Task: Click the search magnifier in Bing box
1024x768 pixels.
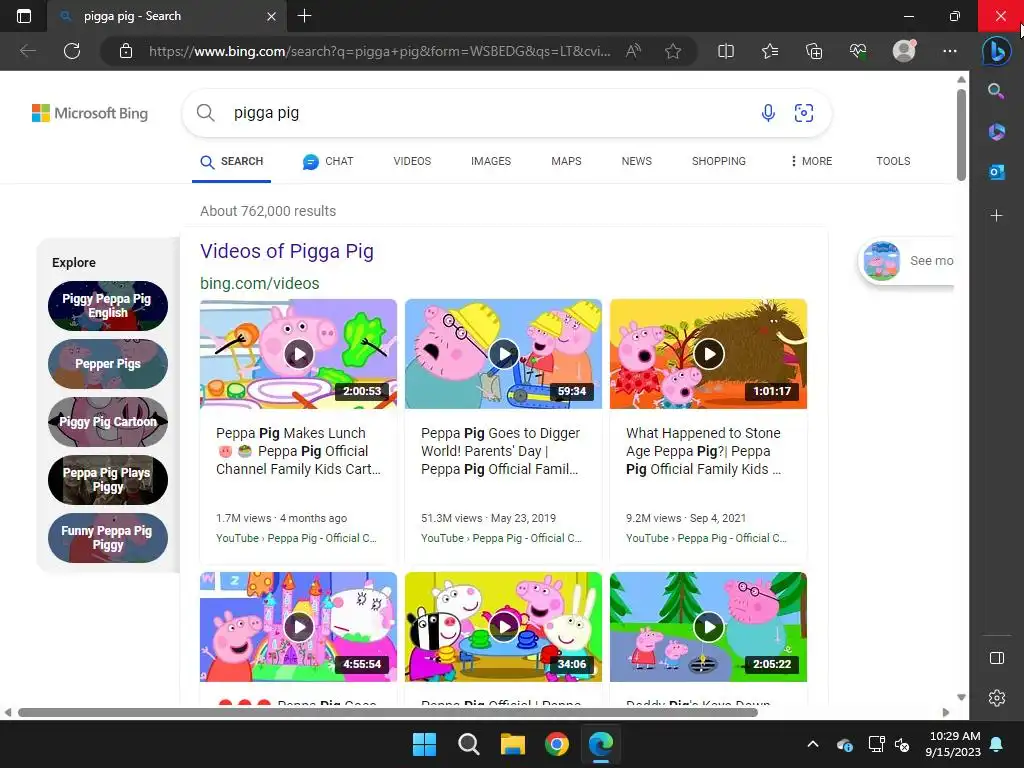Action: tap(206, 113)
